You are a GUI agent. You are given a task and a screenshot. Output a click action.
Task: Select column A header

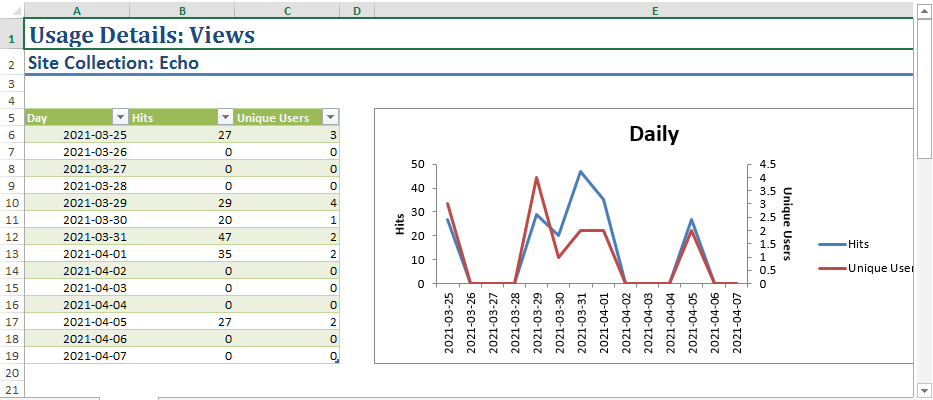click(77, 10)
